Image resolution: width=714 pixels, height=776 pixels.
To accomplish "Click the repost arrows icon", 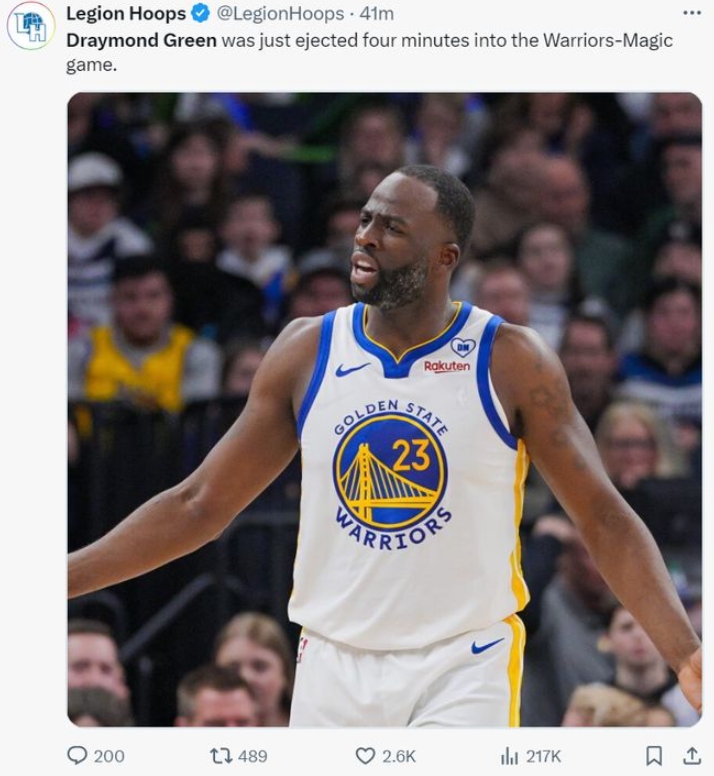I will pyautogui.click(x=221, y=755).
